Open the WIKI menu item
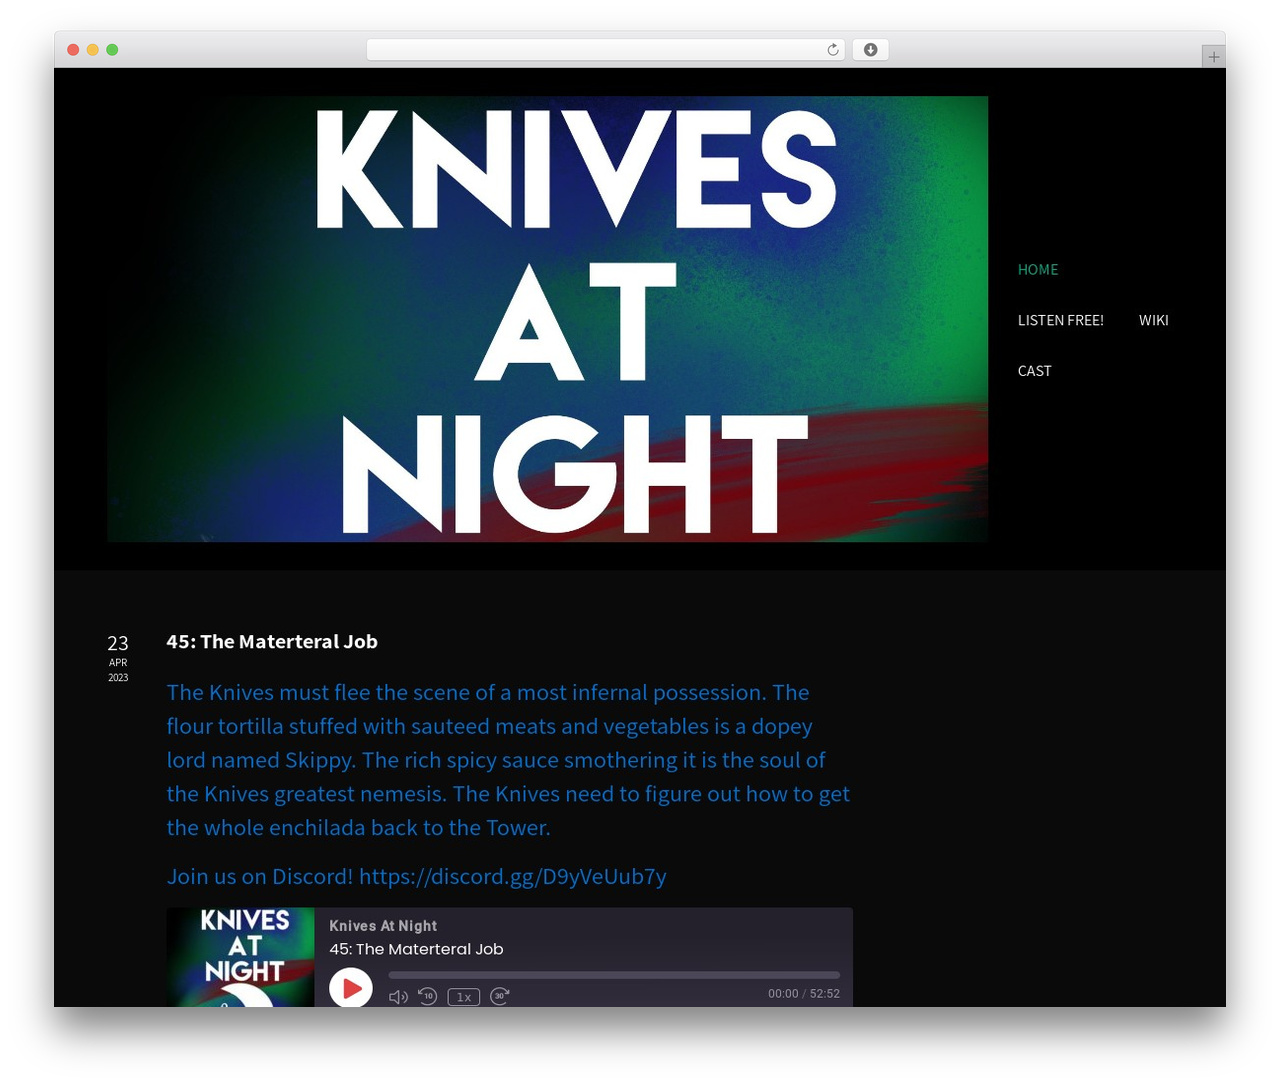The width and height of the screenshot is (1280, 1084). point(1153,320)
